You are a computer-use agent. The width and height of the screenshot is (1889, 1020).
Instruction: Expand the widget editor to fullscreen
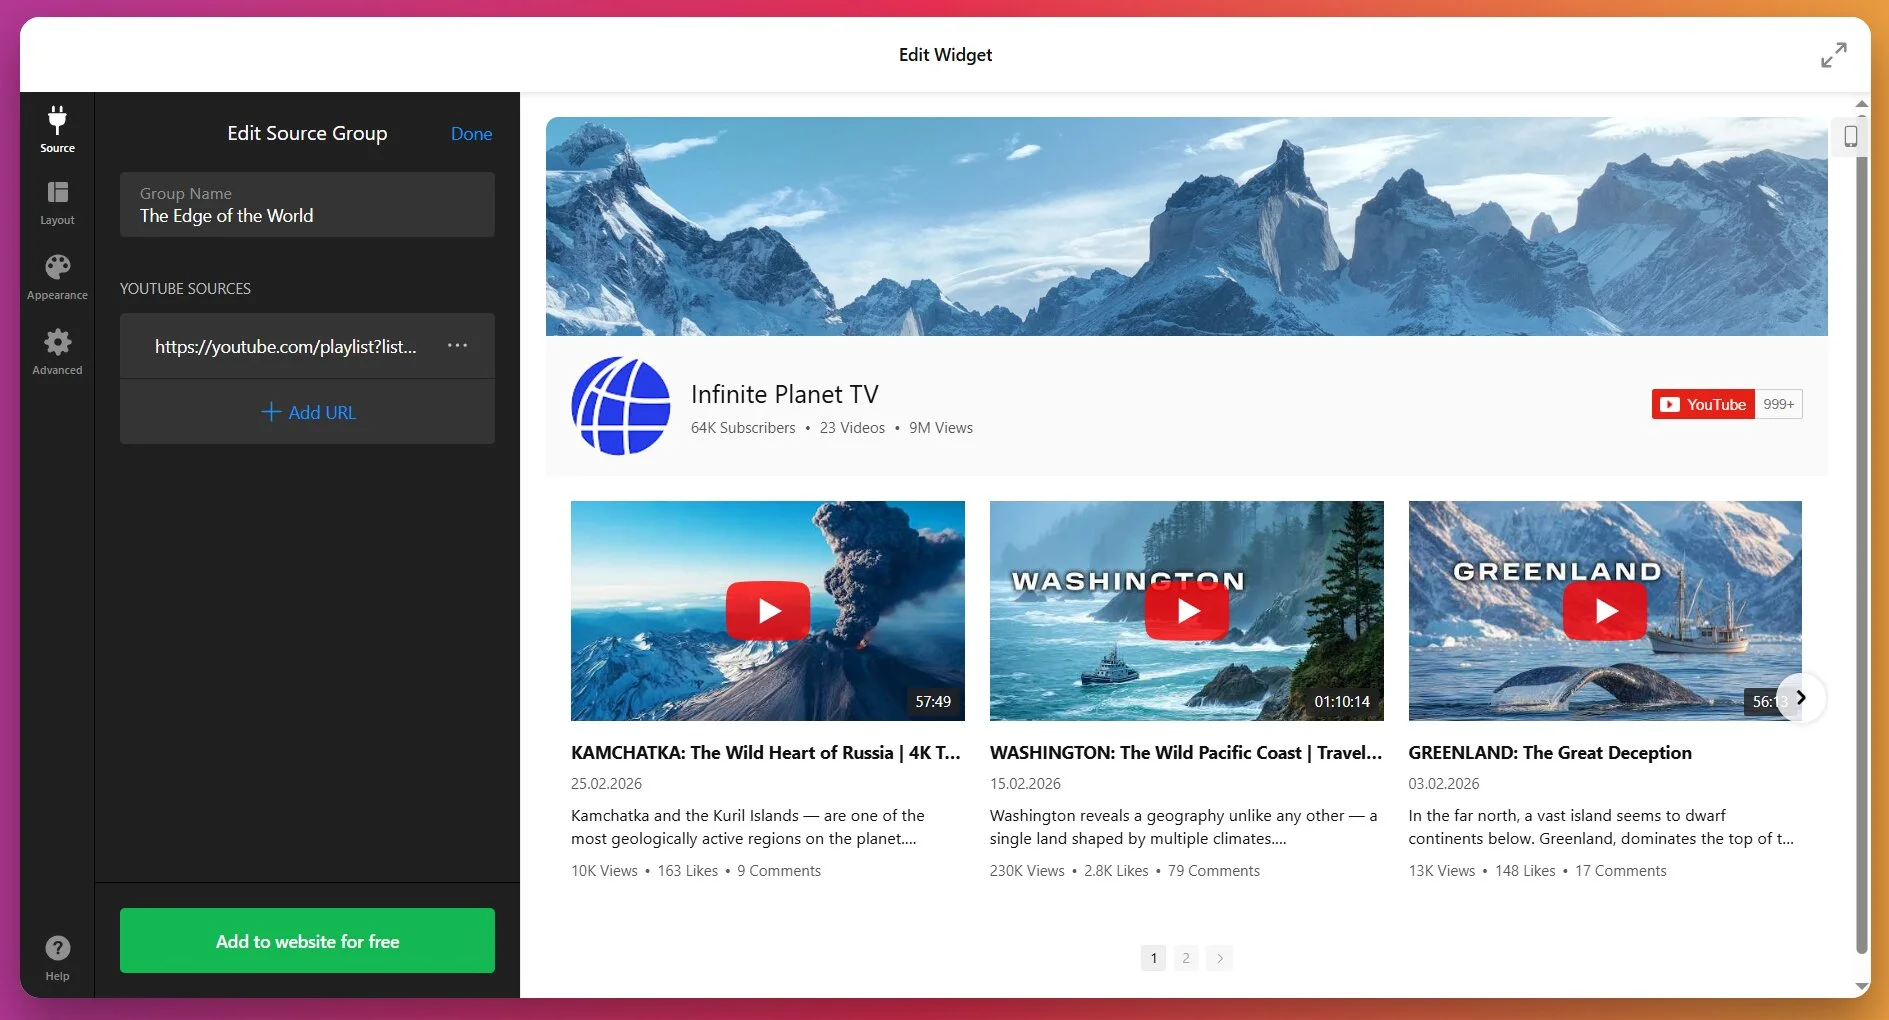[1833, 55]
